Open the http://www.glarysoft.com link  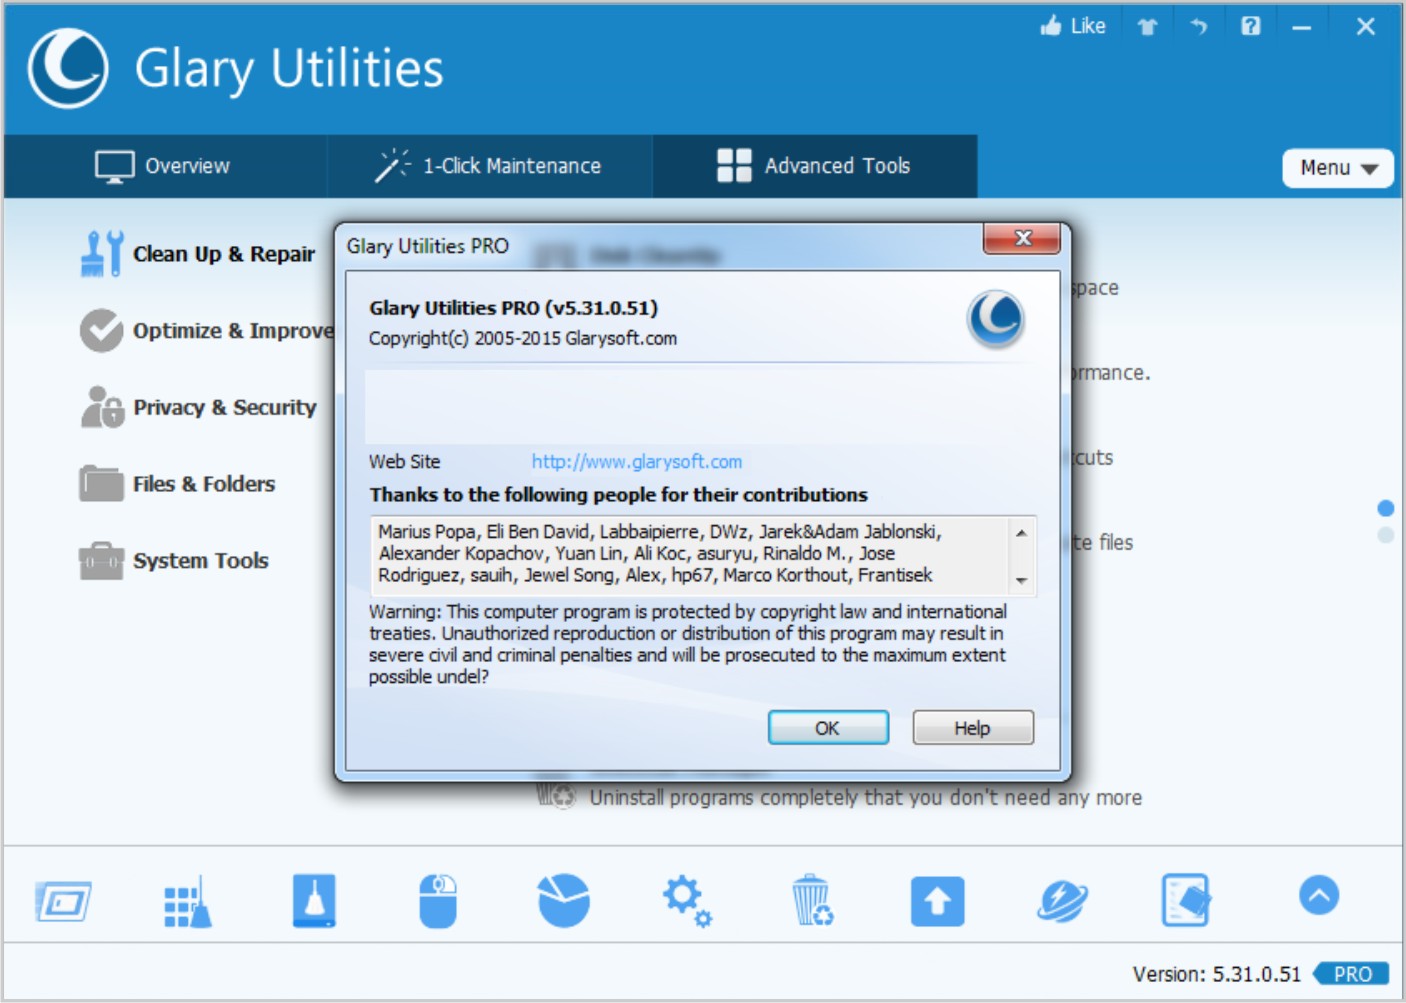(x=636, y=461)
